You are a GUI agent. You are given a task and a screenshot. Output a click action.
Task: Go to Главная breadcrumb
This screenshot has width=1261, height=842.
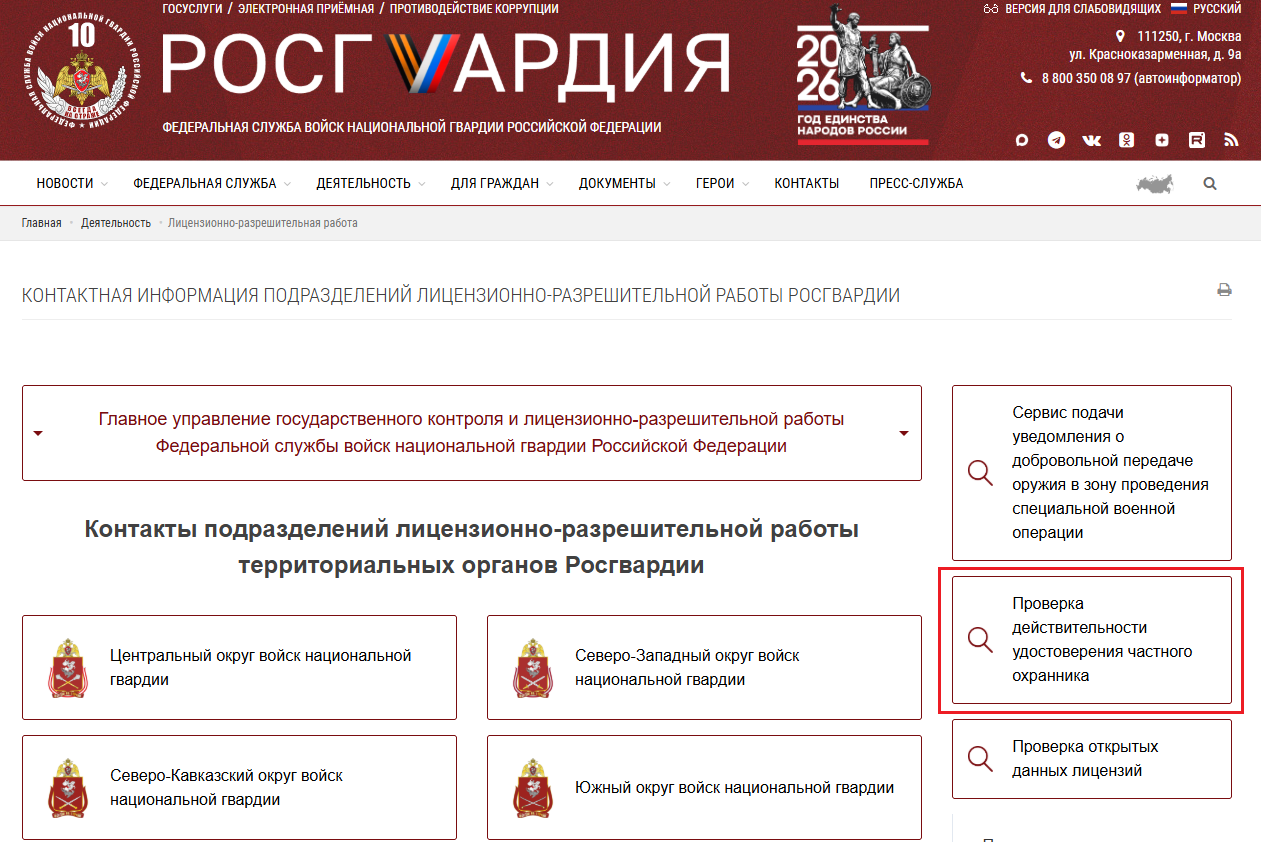(42, 223)
